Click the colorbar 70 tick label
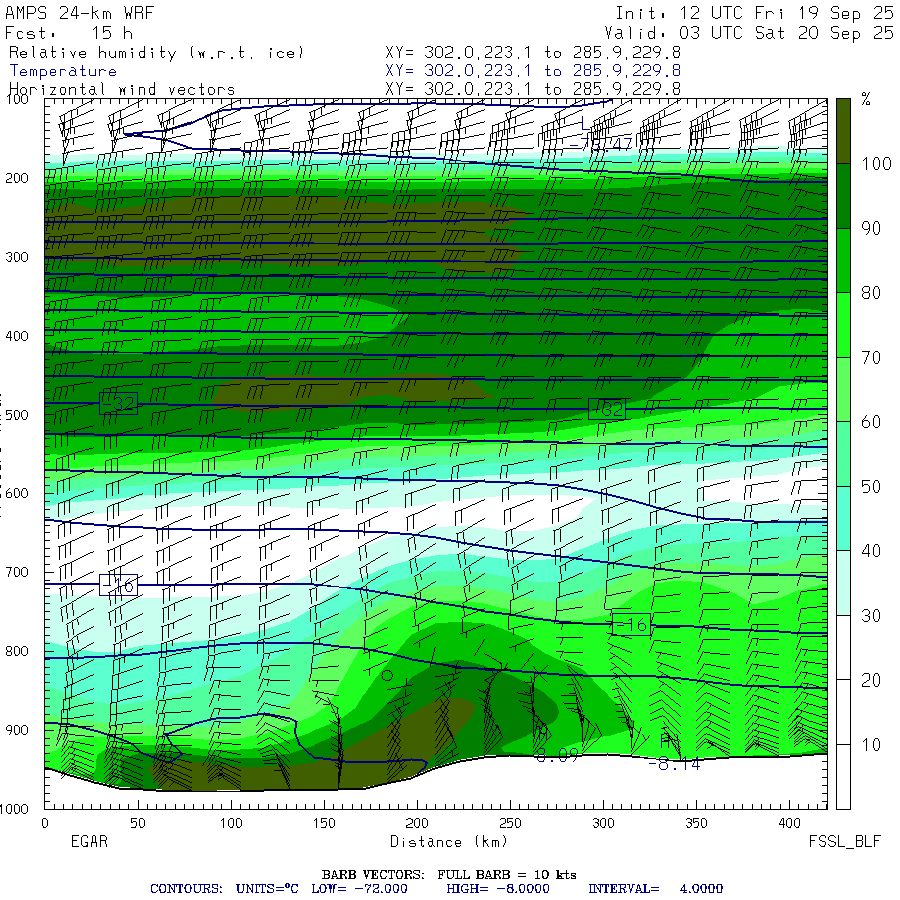Screen dimensions: 900x900 tap(871, 358)
